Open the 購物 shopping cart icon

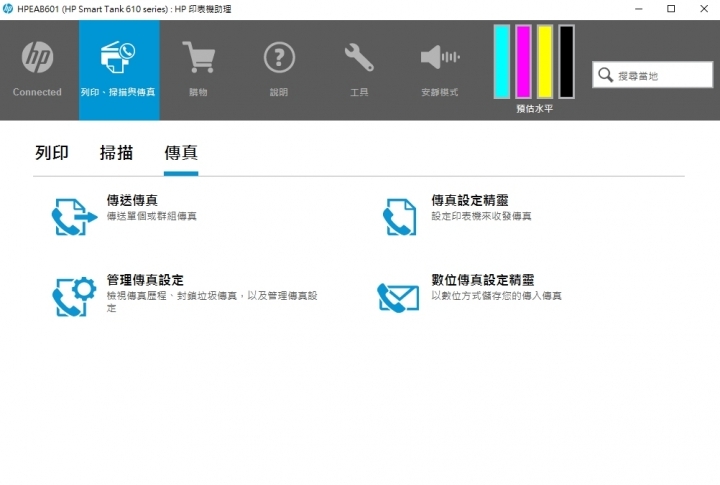pyautogui.click(x=198, y=58)
